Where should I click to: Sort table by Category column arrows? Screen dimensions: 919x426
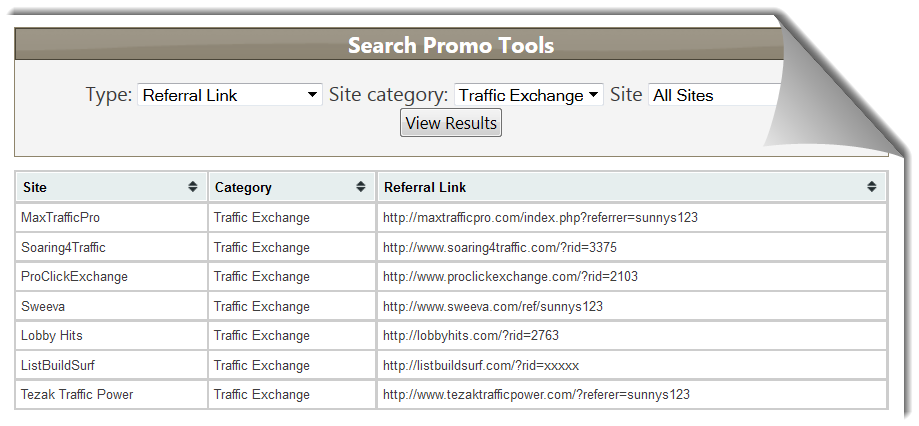pyautogui.click(x=361, y=187)
